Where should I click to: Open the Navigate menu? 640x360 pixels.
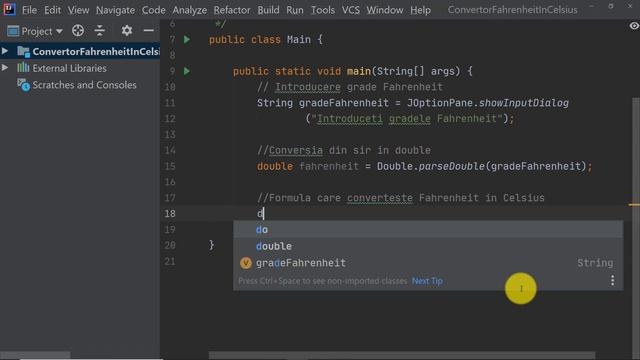(x=115, y=10)
